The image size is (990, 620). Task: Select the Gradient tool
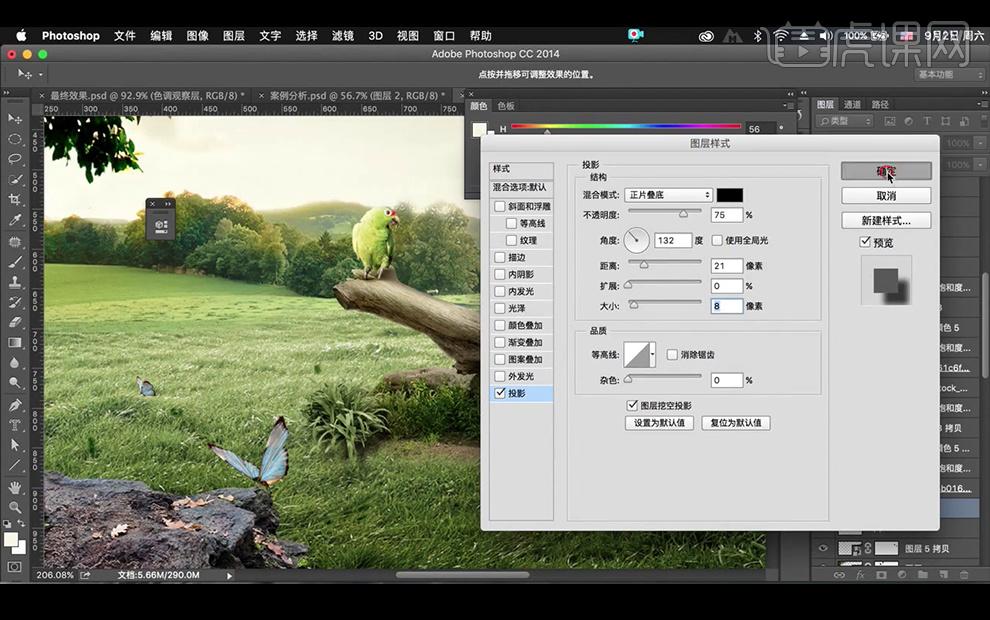15,343
